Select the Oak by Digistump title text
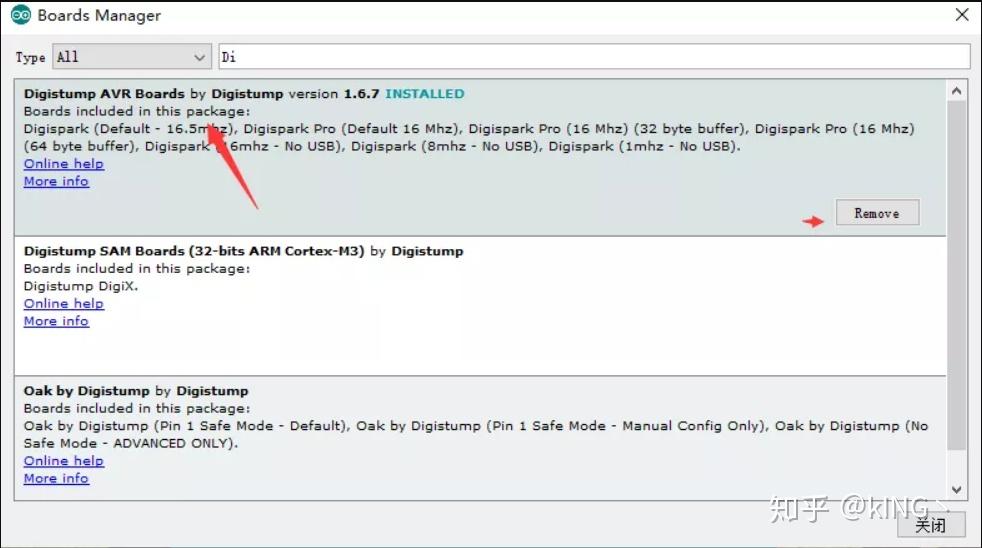Screen dimensions: 982x548 [x=86, y=390]
